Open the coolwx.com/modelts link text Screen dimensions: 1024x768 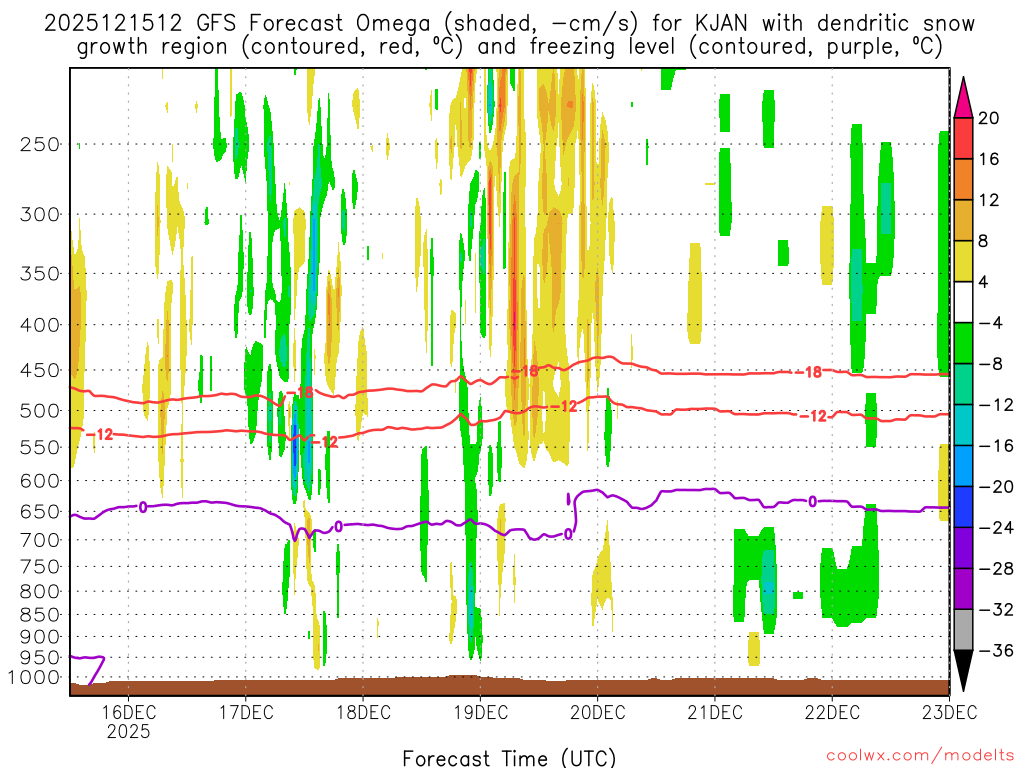(x=920, y=756)
